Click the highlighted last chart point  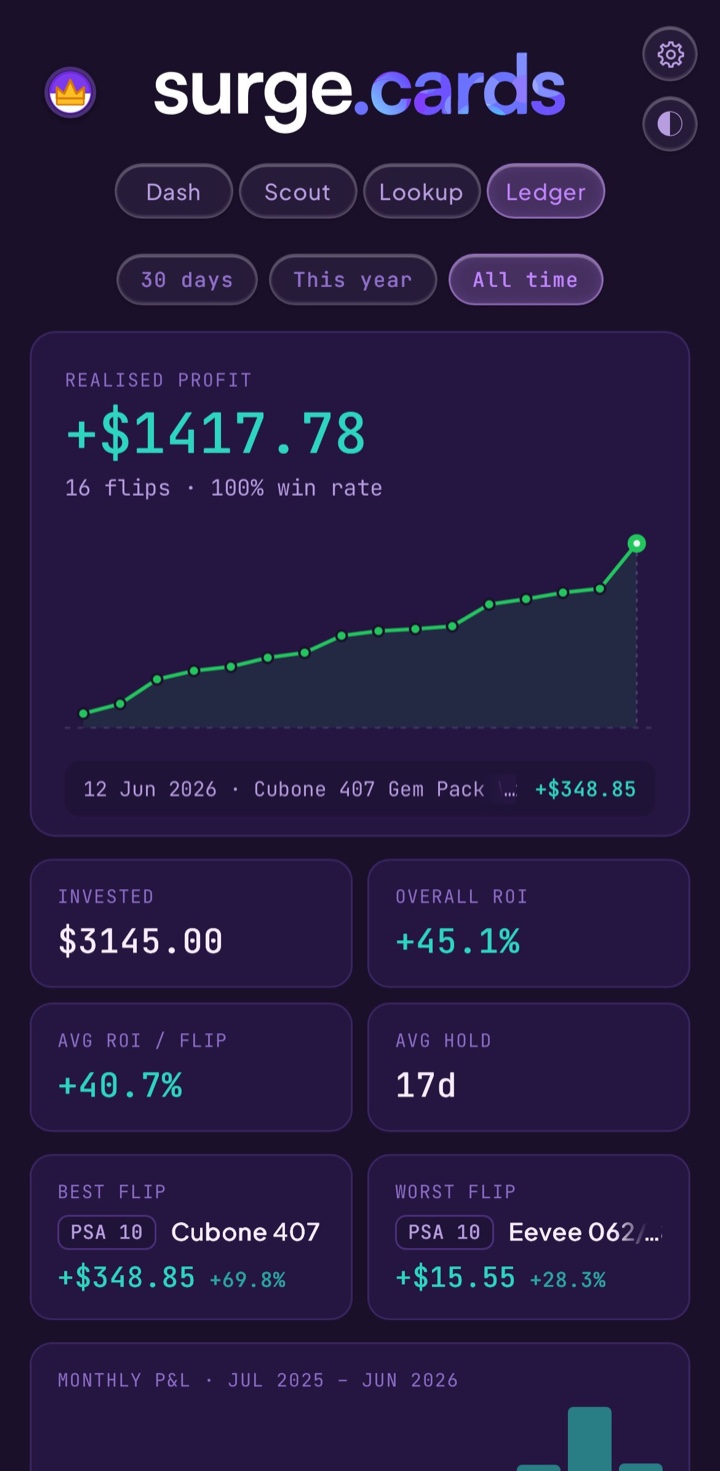[x=637, y=544]
